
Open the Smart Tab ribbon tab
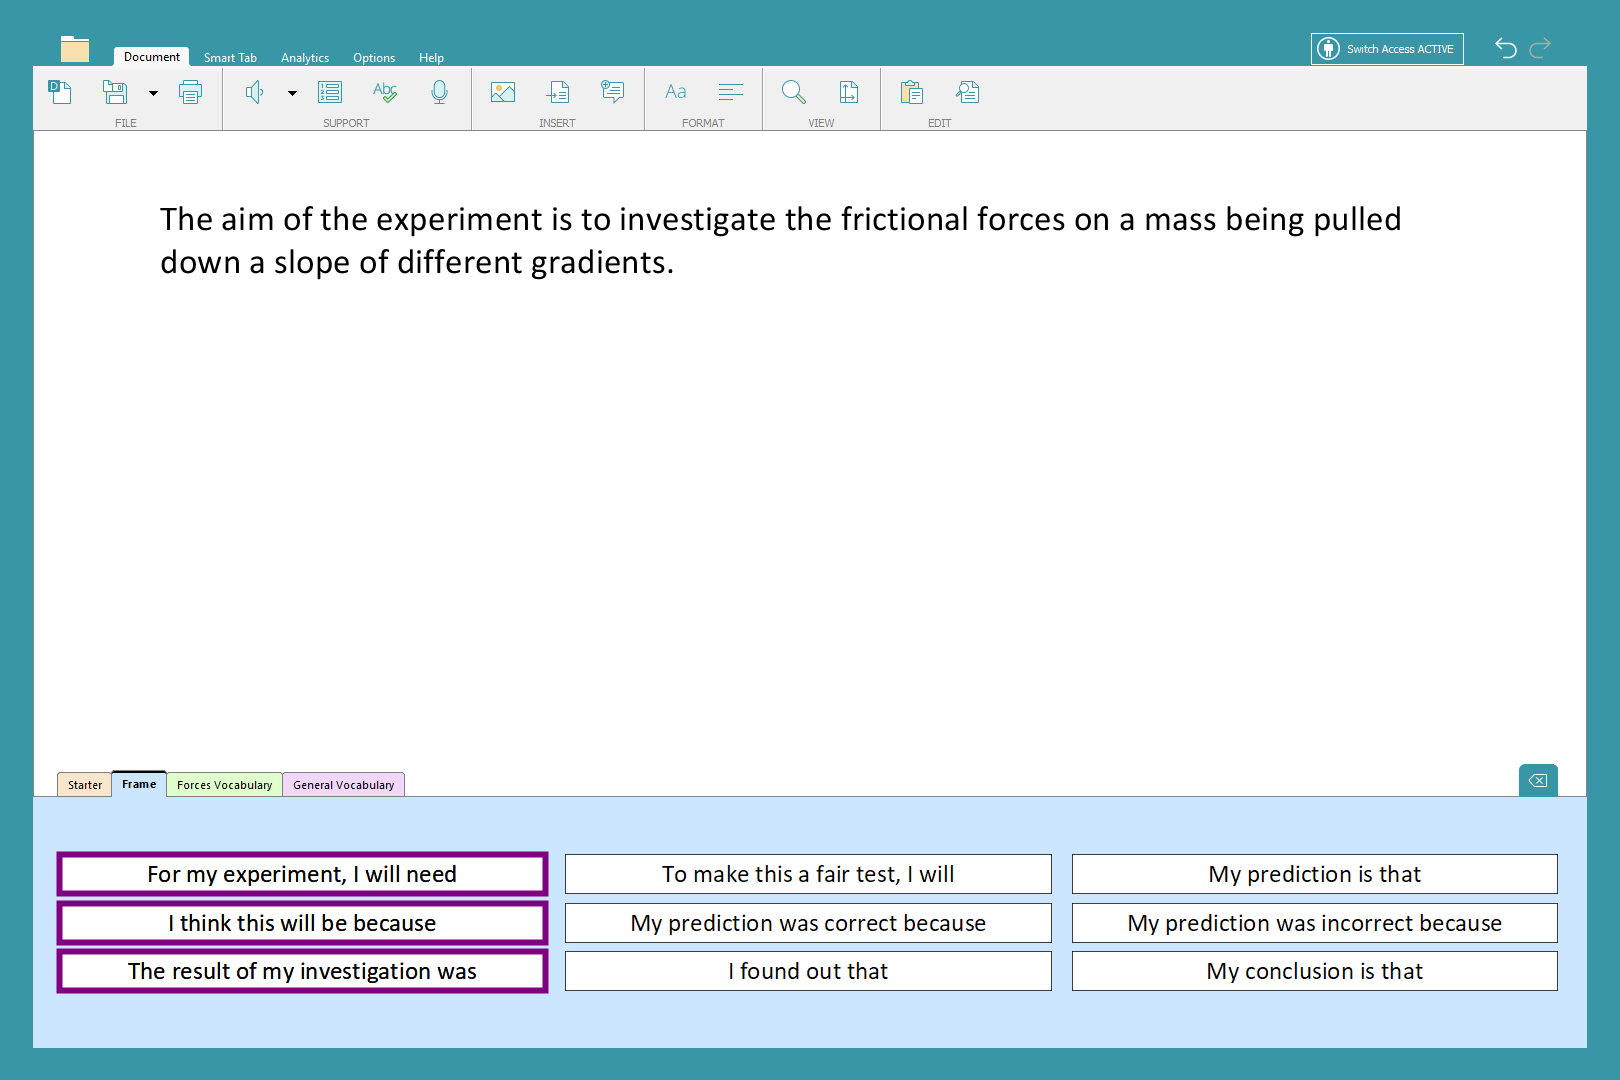pos(230,58)
